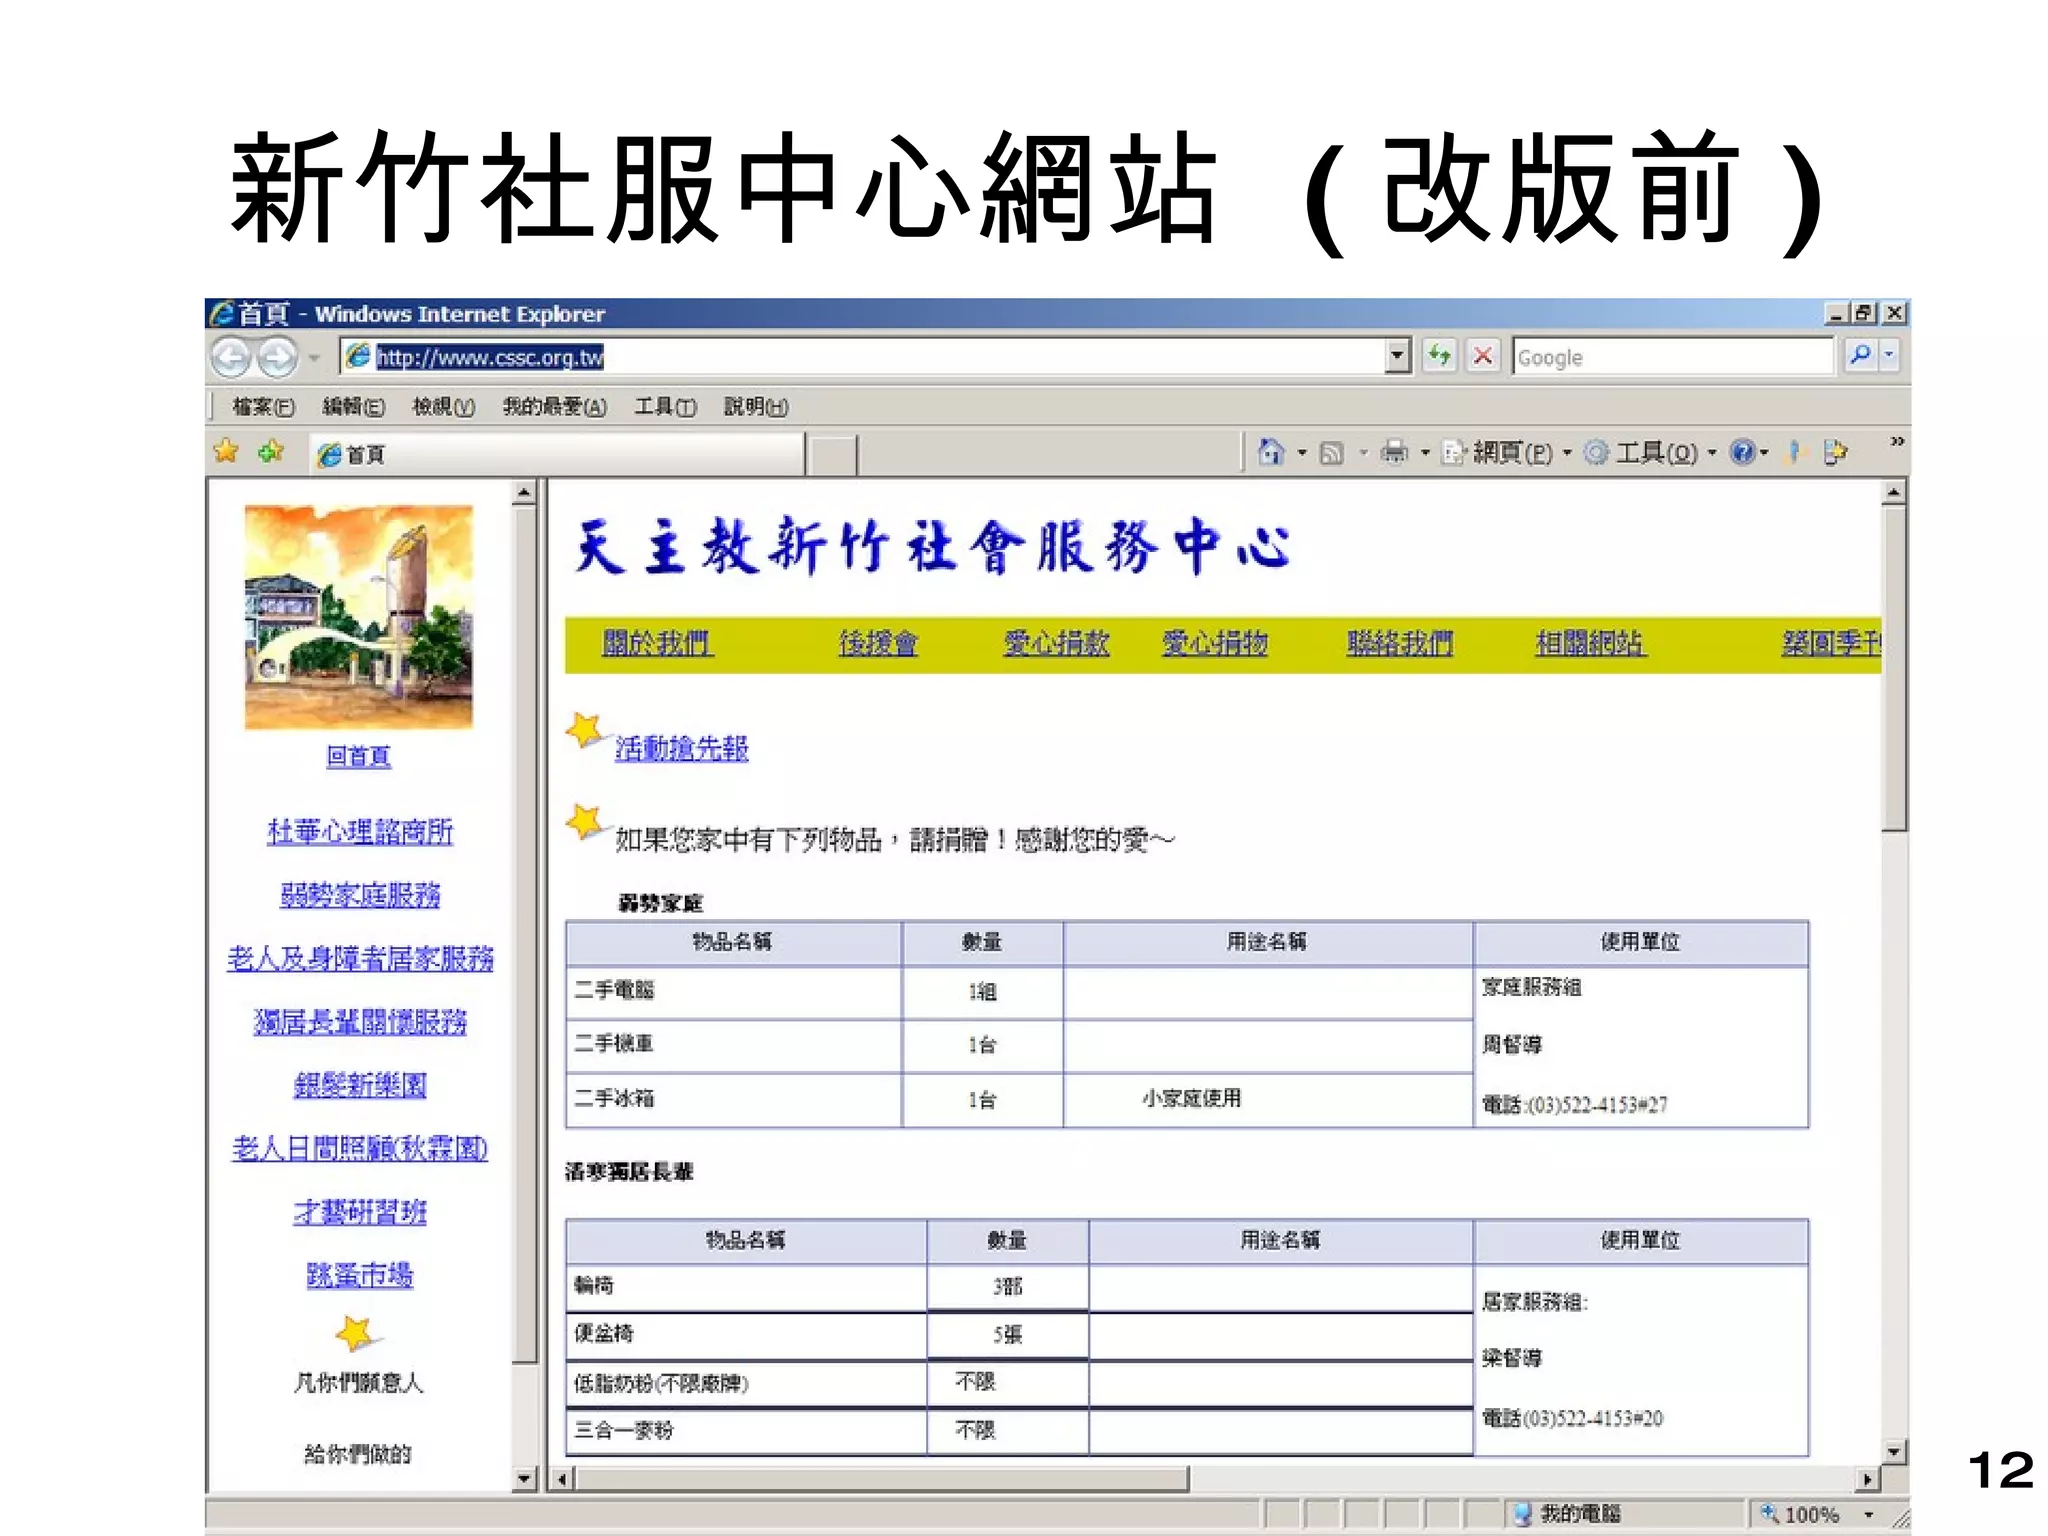Screen dimensions: 2048x1536
Task: Open the 工具(T) menu
Action: pyautogui.click(x=665, y=407)
